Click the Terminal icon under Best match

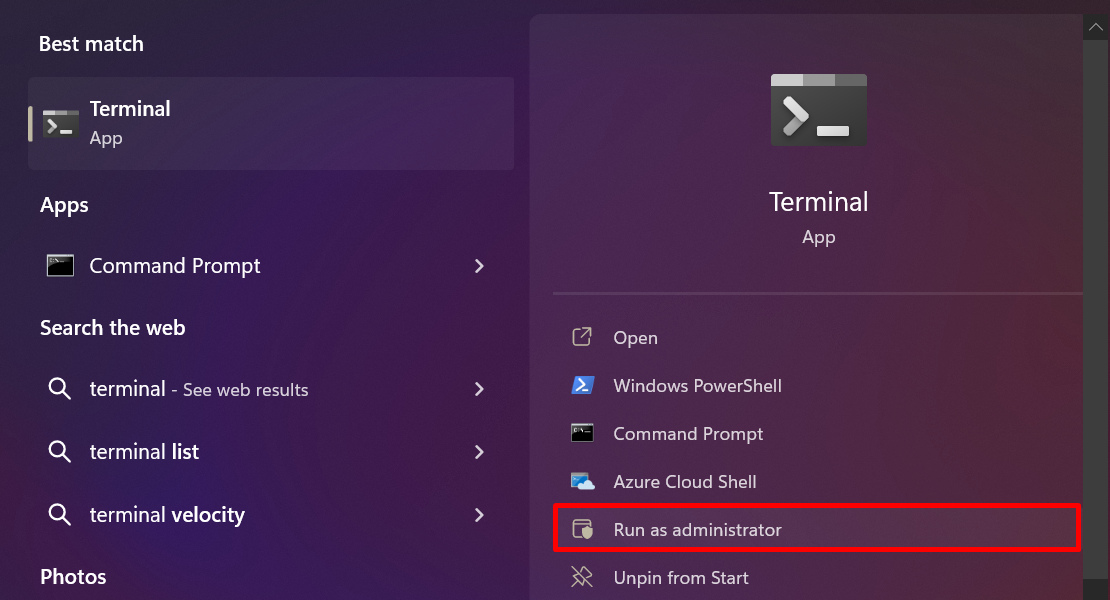[x=57, y=122]
